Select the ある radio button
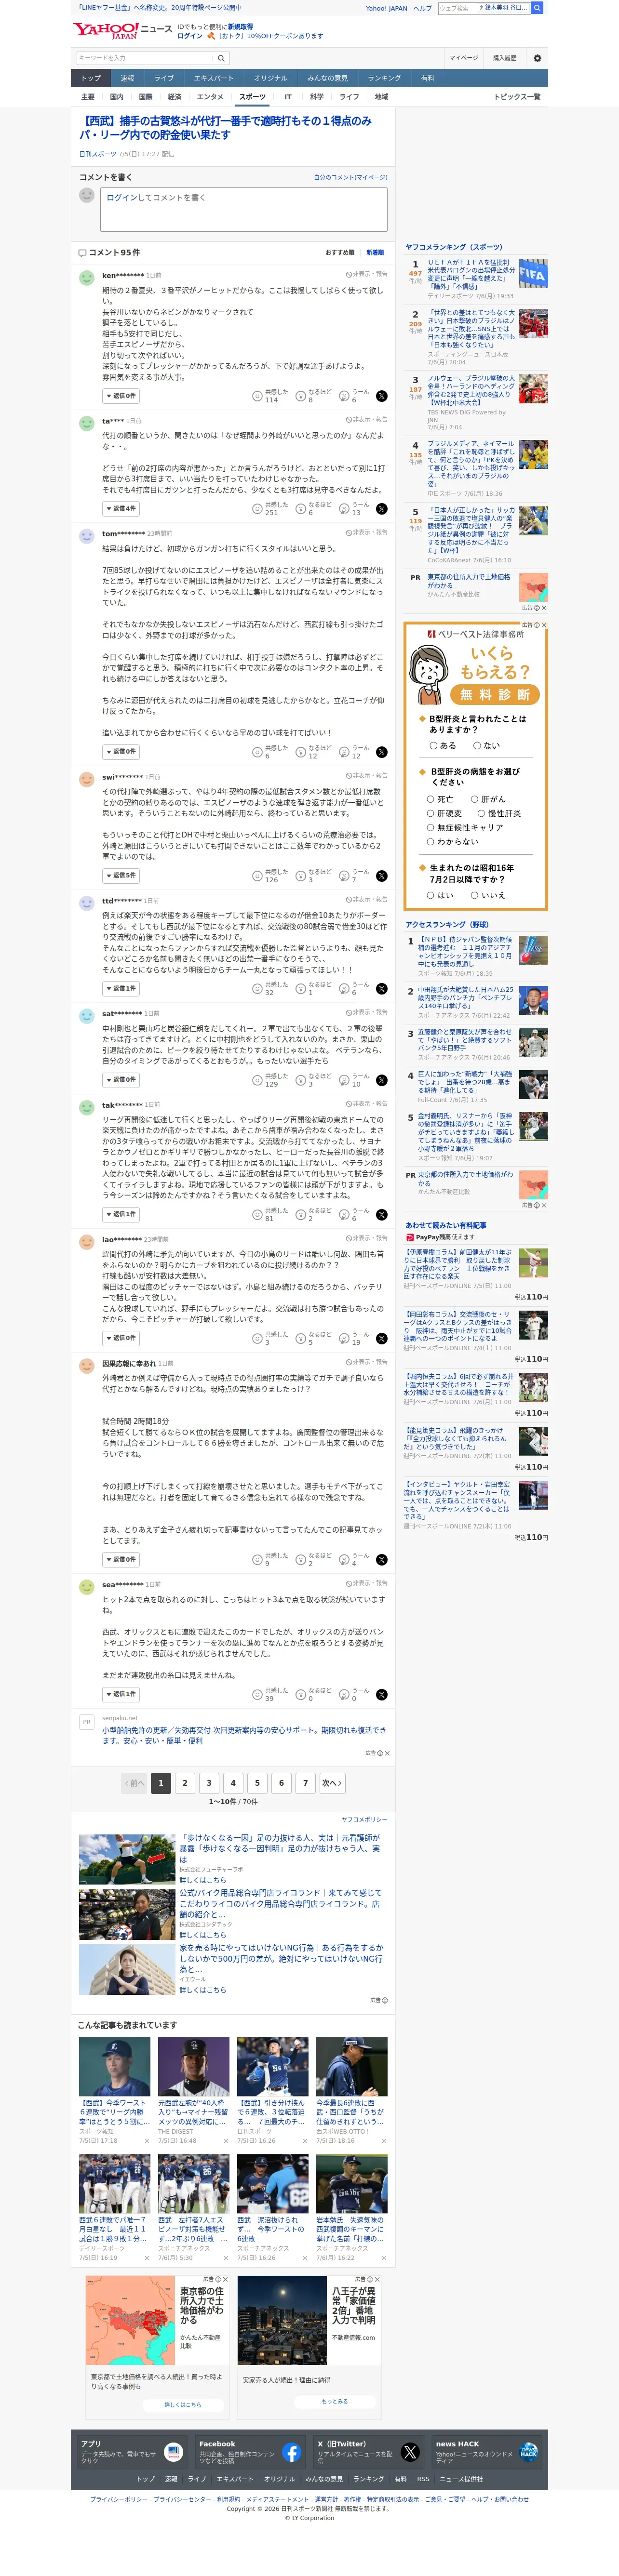 [x=433, y=745]
